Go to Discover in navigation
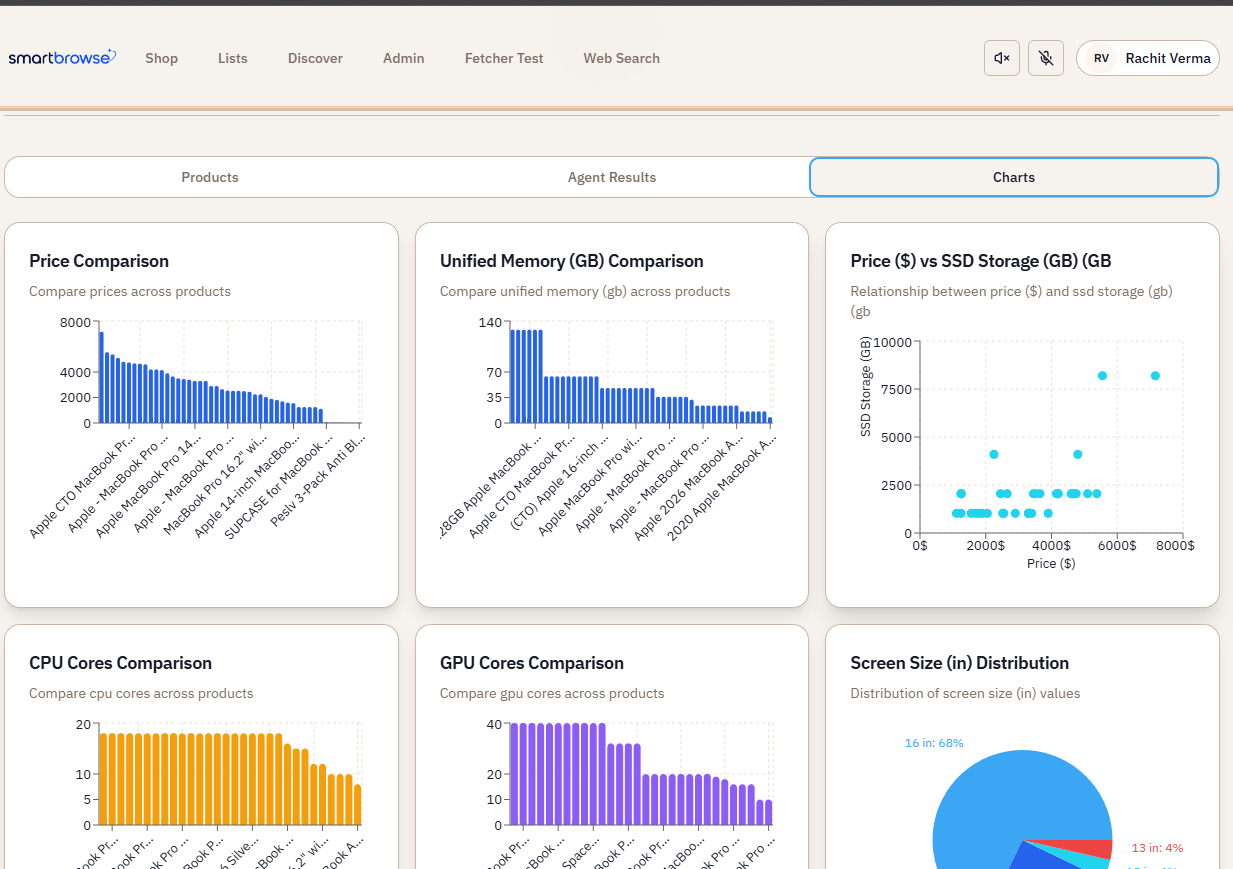 pyautogui.click(x=315, y=58)
